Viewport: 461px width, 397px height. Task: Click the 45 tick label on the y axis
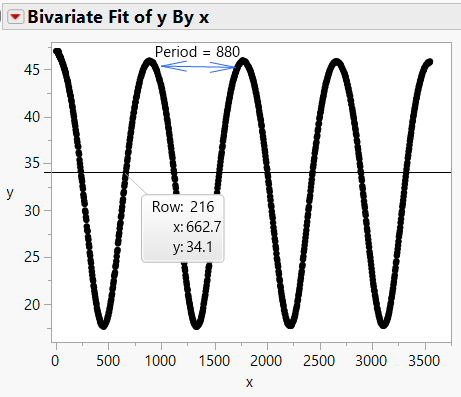[x=32, y=70]
